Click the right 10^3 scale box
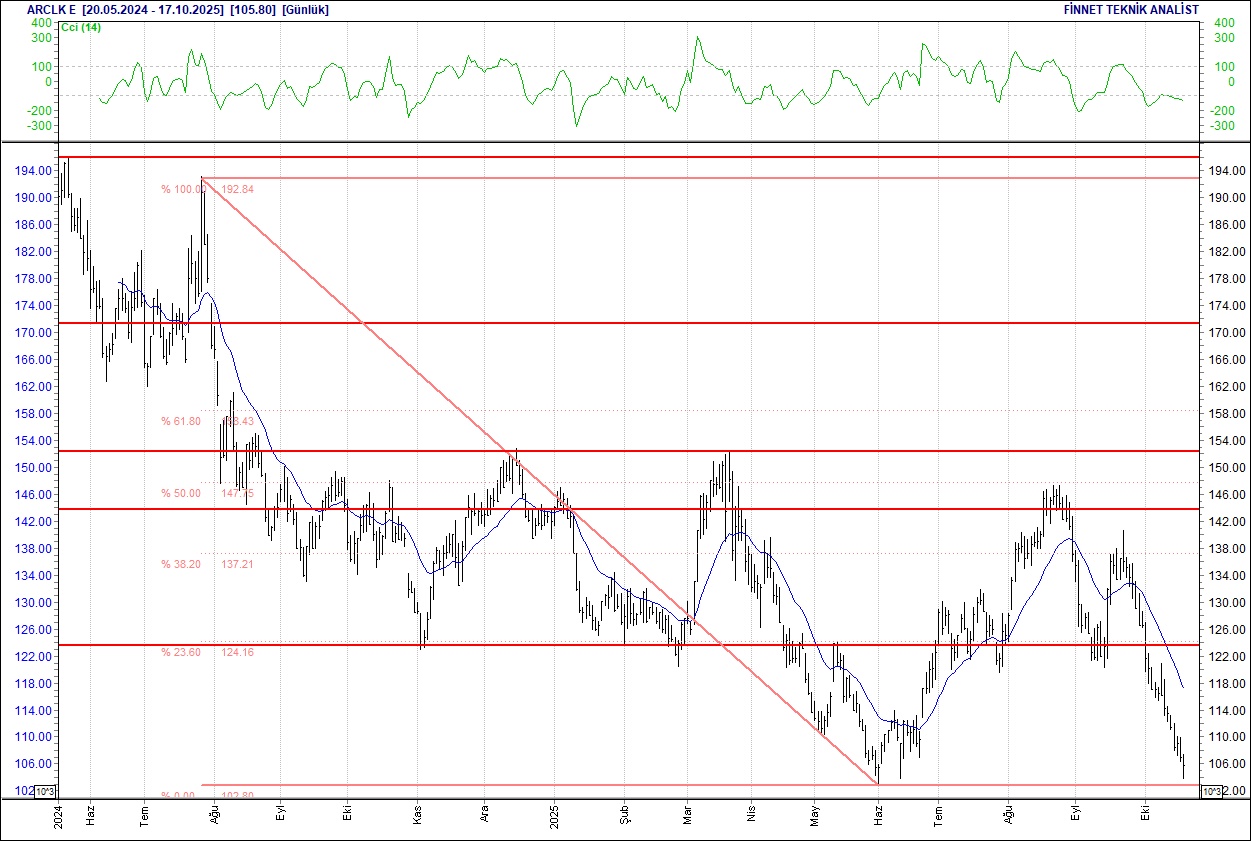 coord(1209,792)
